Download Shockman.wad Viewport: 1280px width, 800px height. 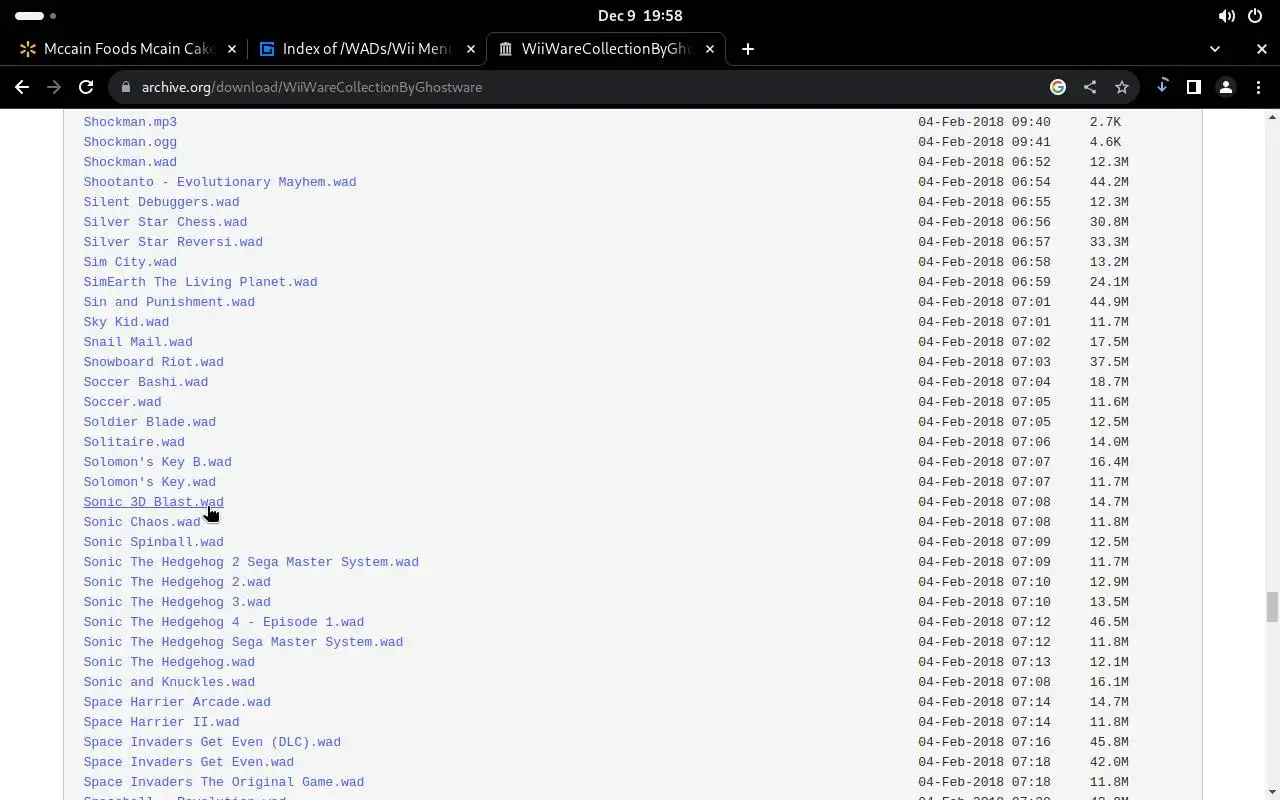pos(130,162)
